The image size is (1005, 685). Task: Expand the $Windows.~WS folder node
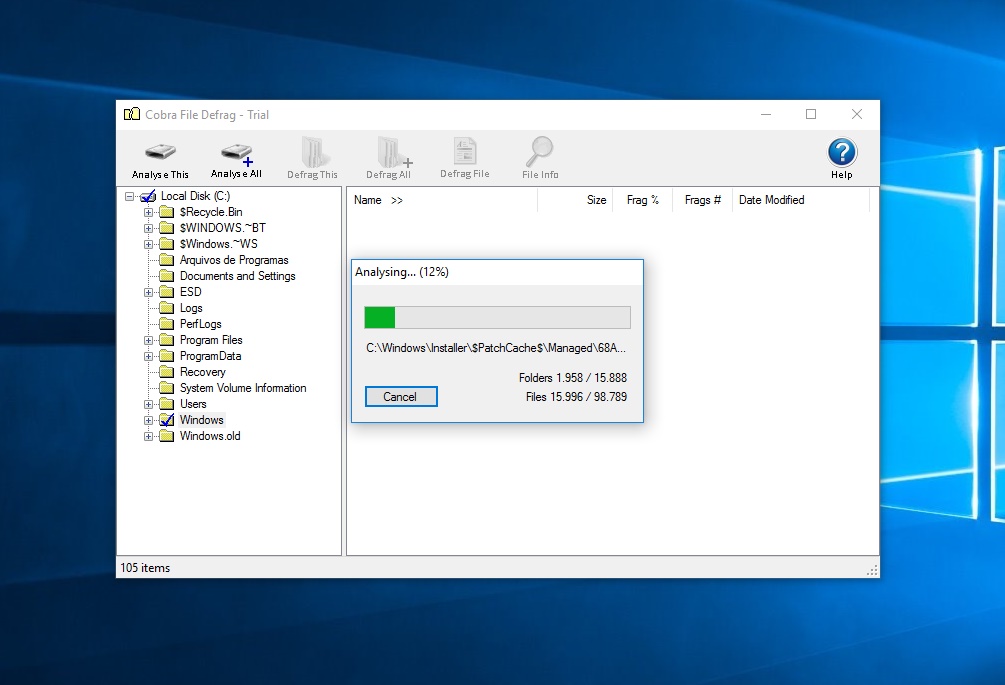[x=149, y=244]
